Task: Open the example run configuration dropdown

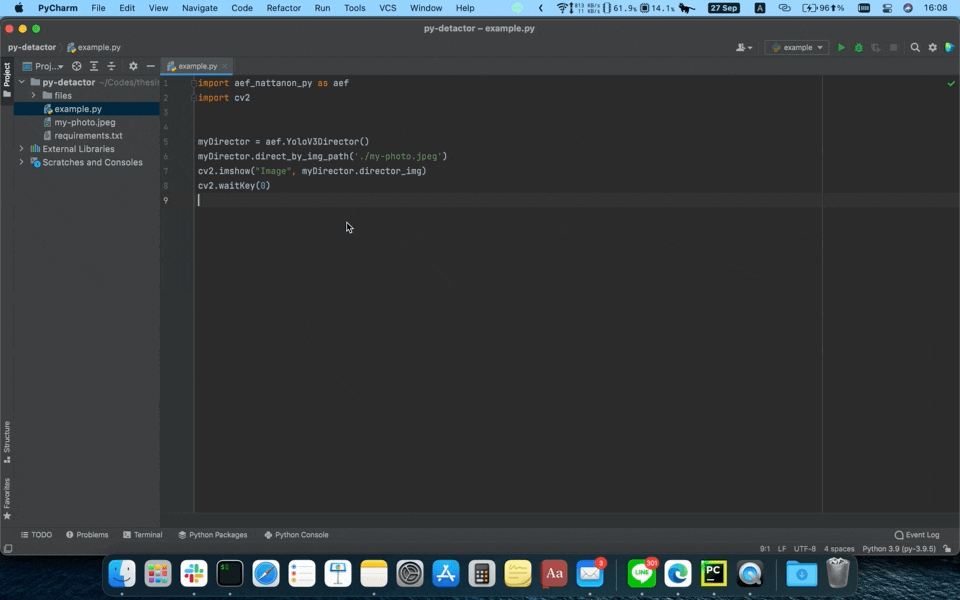Action: point(797,47)
